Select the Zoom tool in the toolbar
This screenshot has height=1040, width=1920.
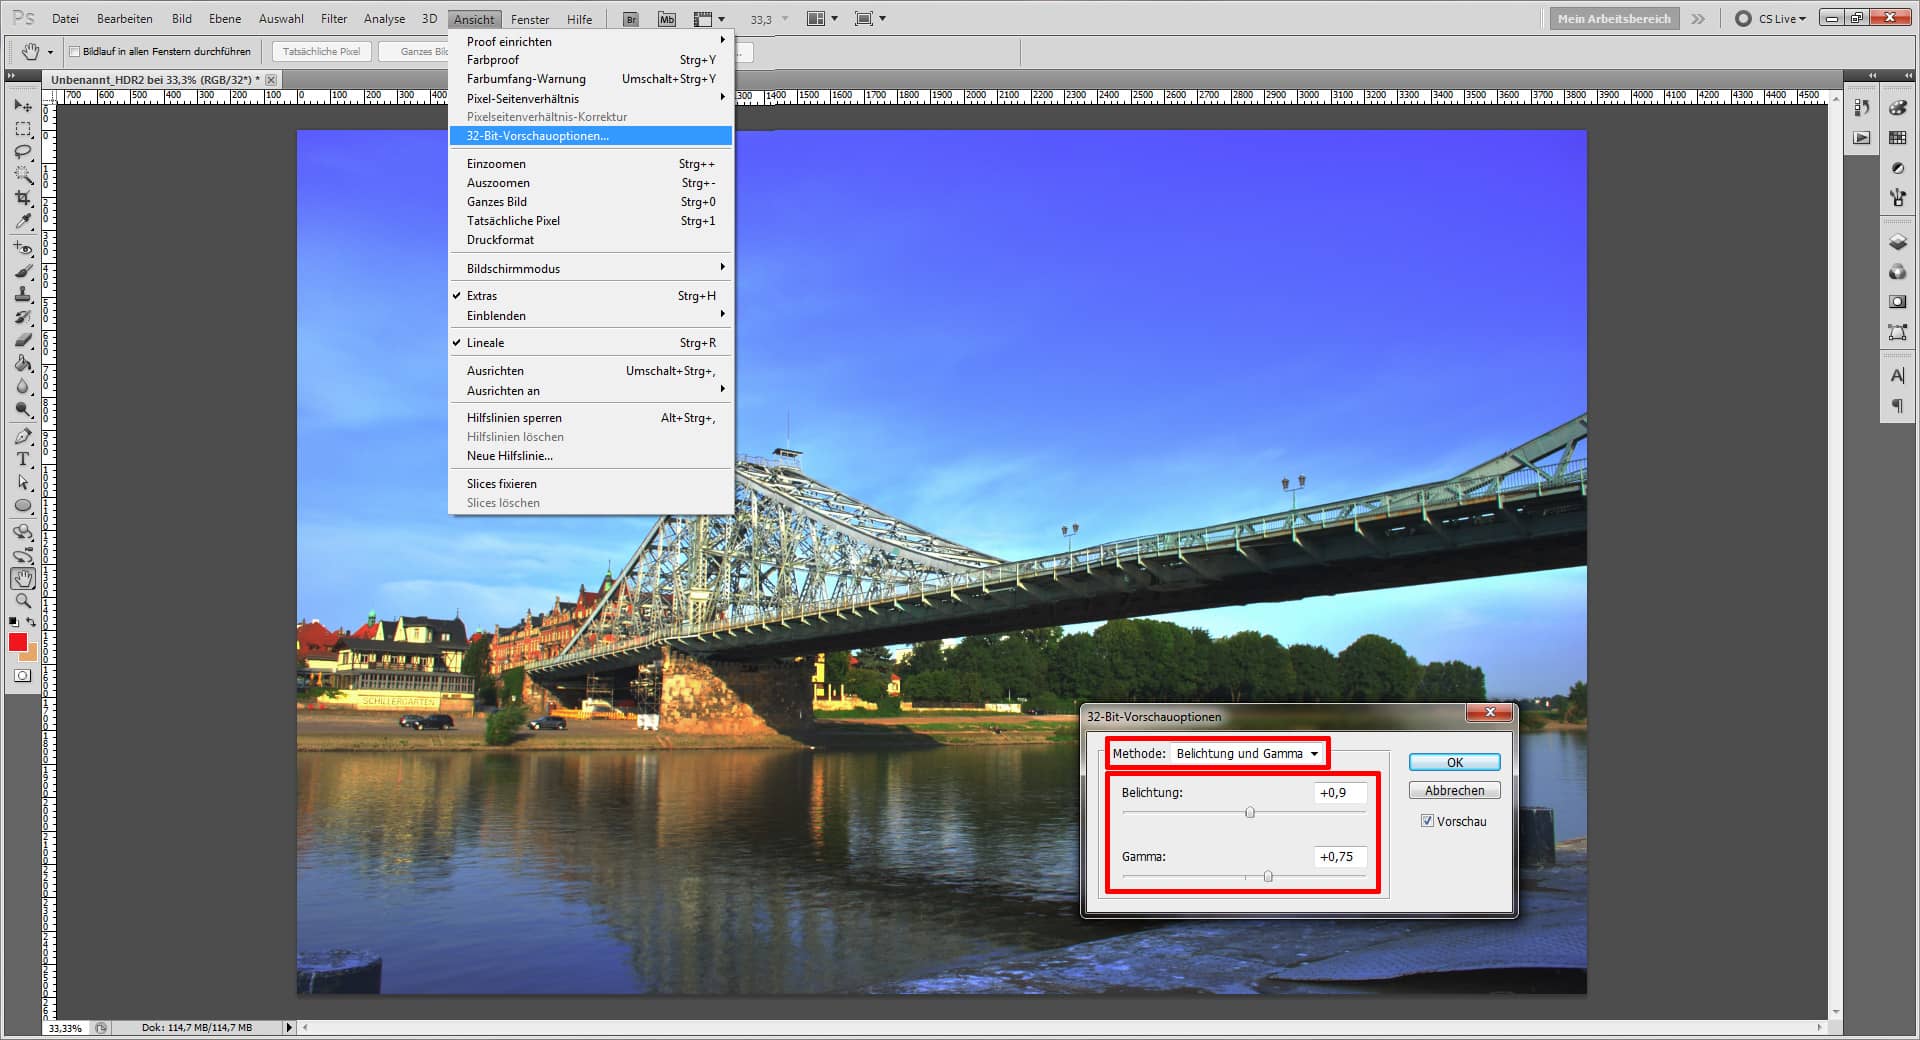coord(22,601)
